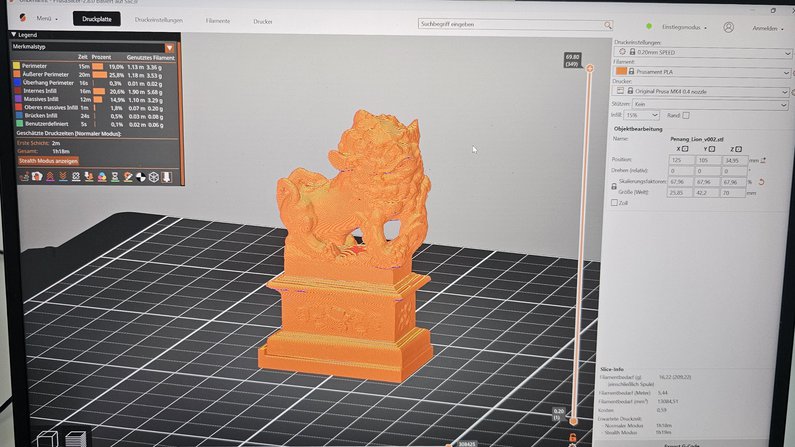This screenshot has width=795, height=447.
Task: Click the Prusament PLA orange color swatch
Action: click(621, 71)
